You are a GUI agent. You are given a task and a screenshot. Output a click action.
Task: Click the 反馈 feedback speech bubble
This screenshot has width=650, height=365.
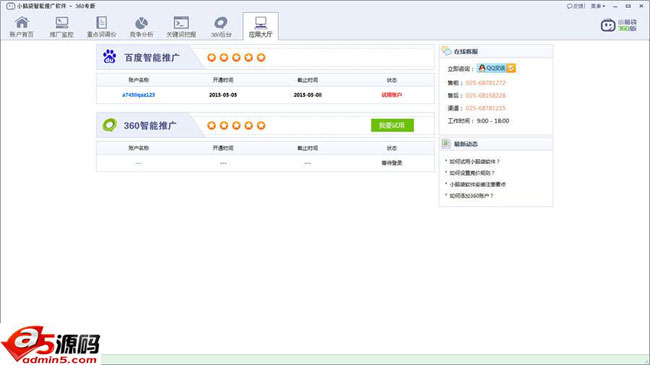pyautogui.click(x=575, y=6)
